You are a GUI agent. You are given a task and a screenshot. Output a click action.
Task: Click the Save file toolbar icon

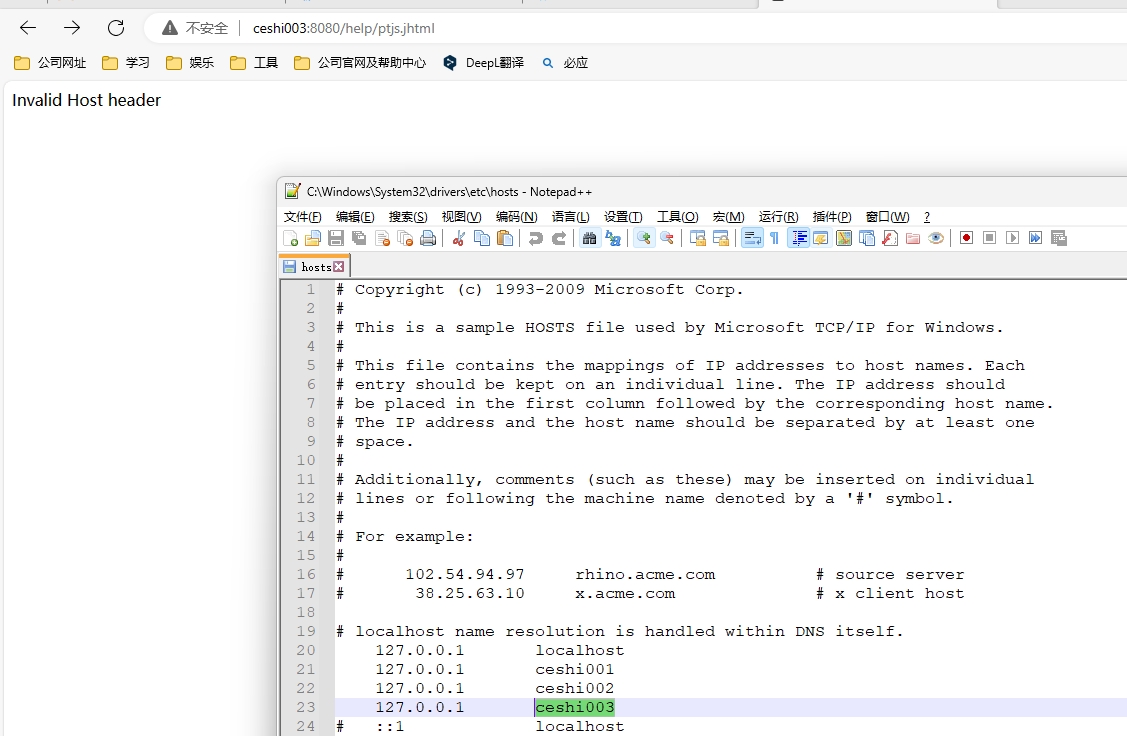click(x=336, y=238)
